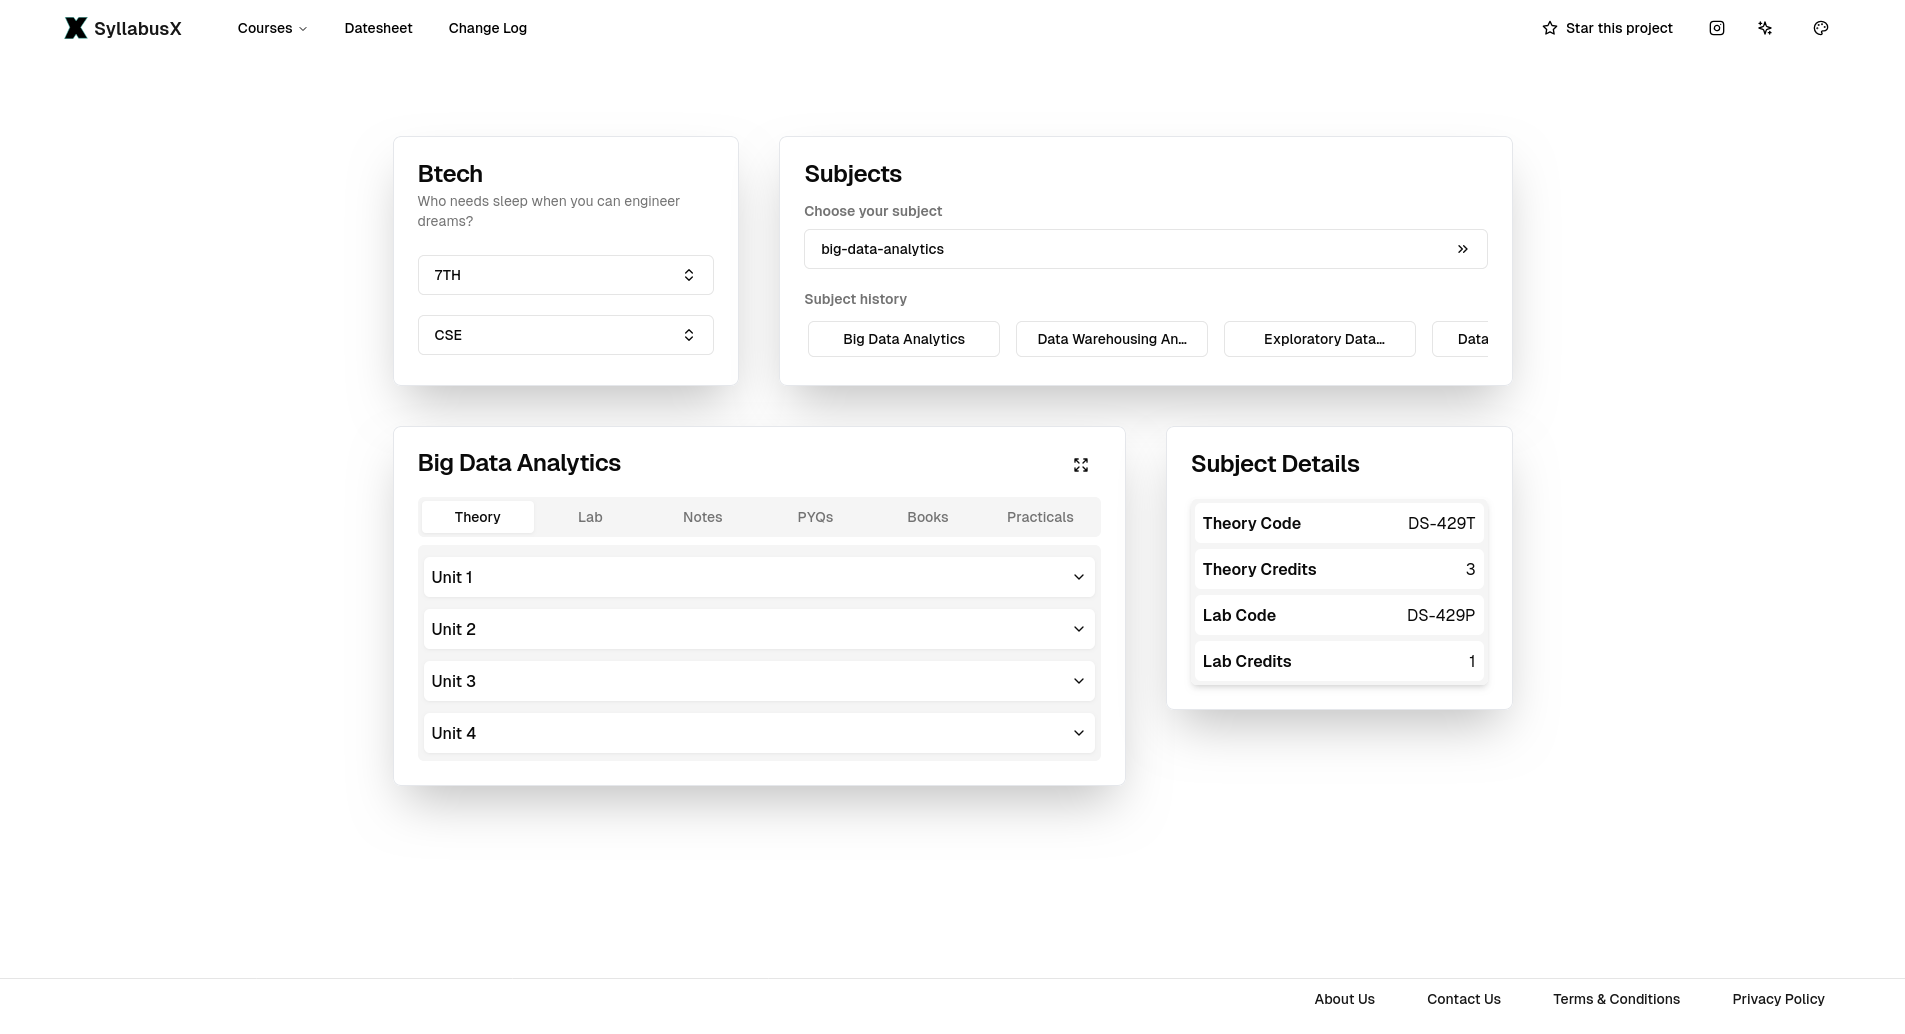Click the sparkles icon in header
The width and height of the screenshot is (1905, 1034).
click(x=1765, y=28)
